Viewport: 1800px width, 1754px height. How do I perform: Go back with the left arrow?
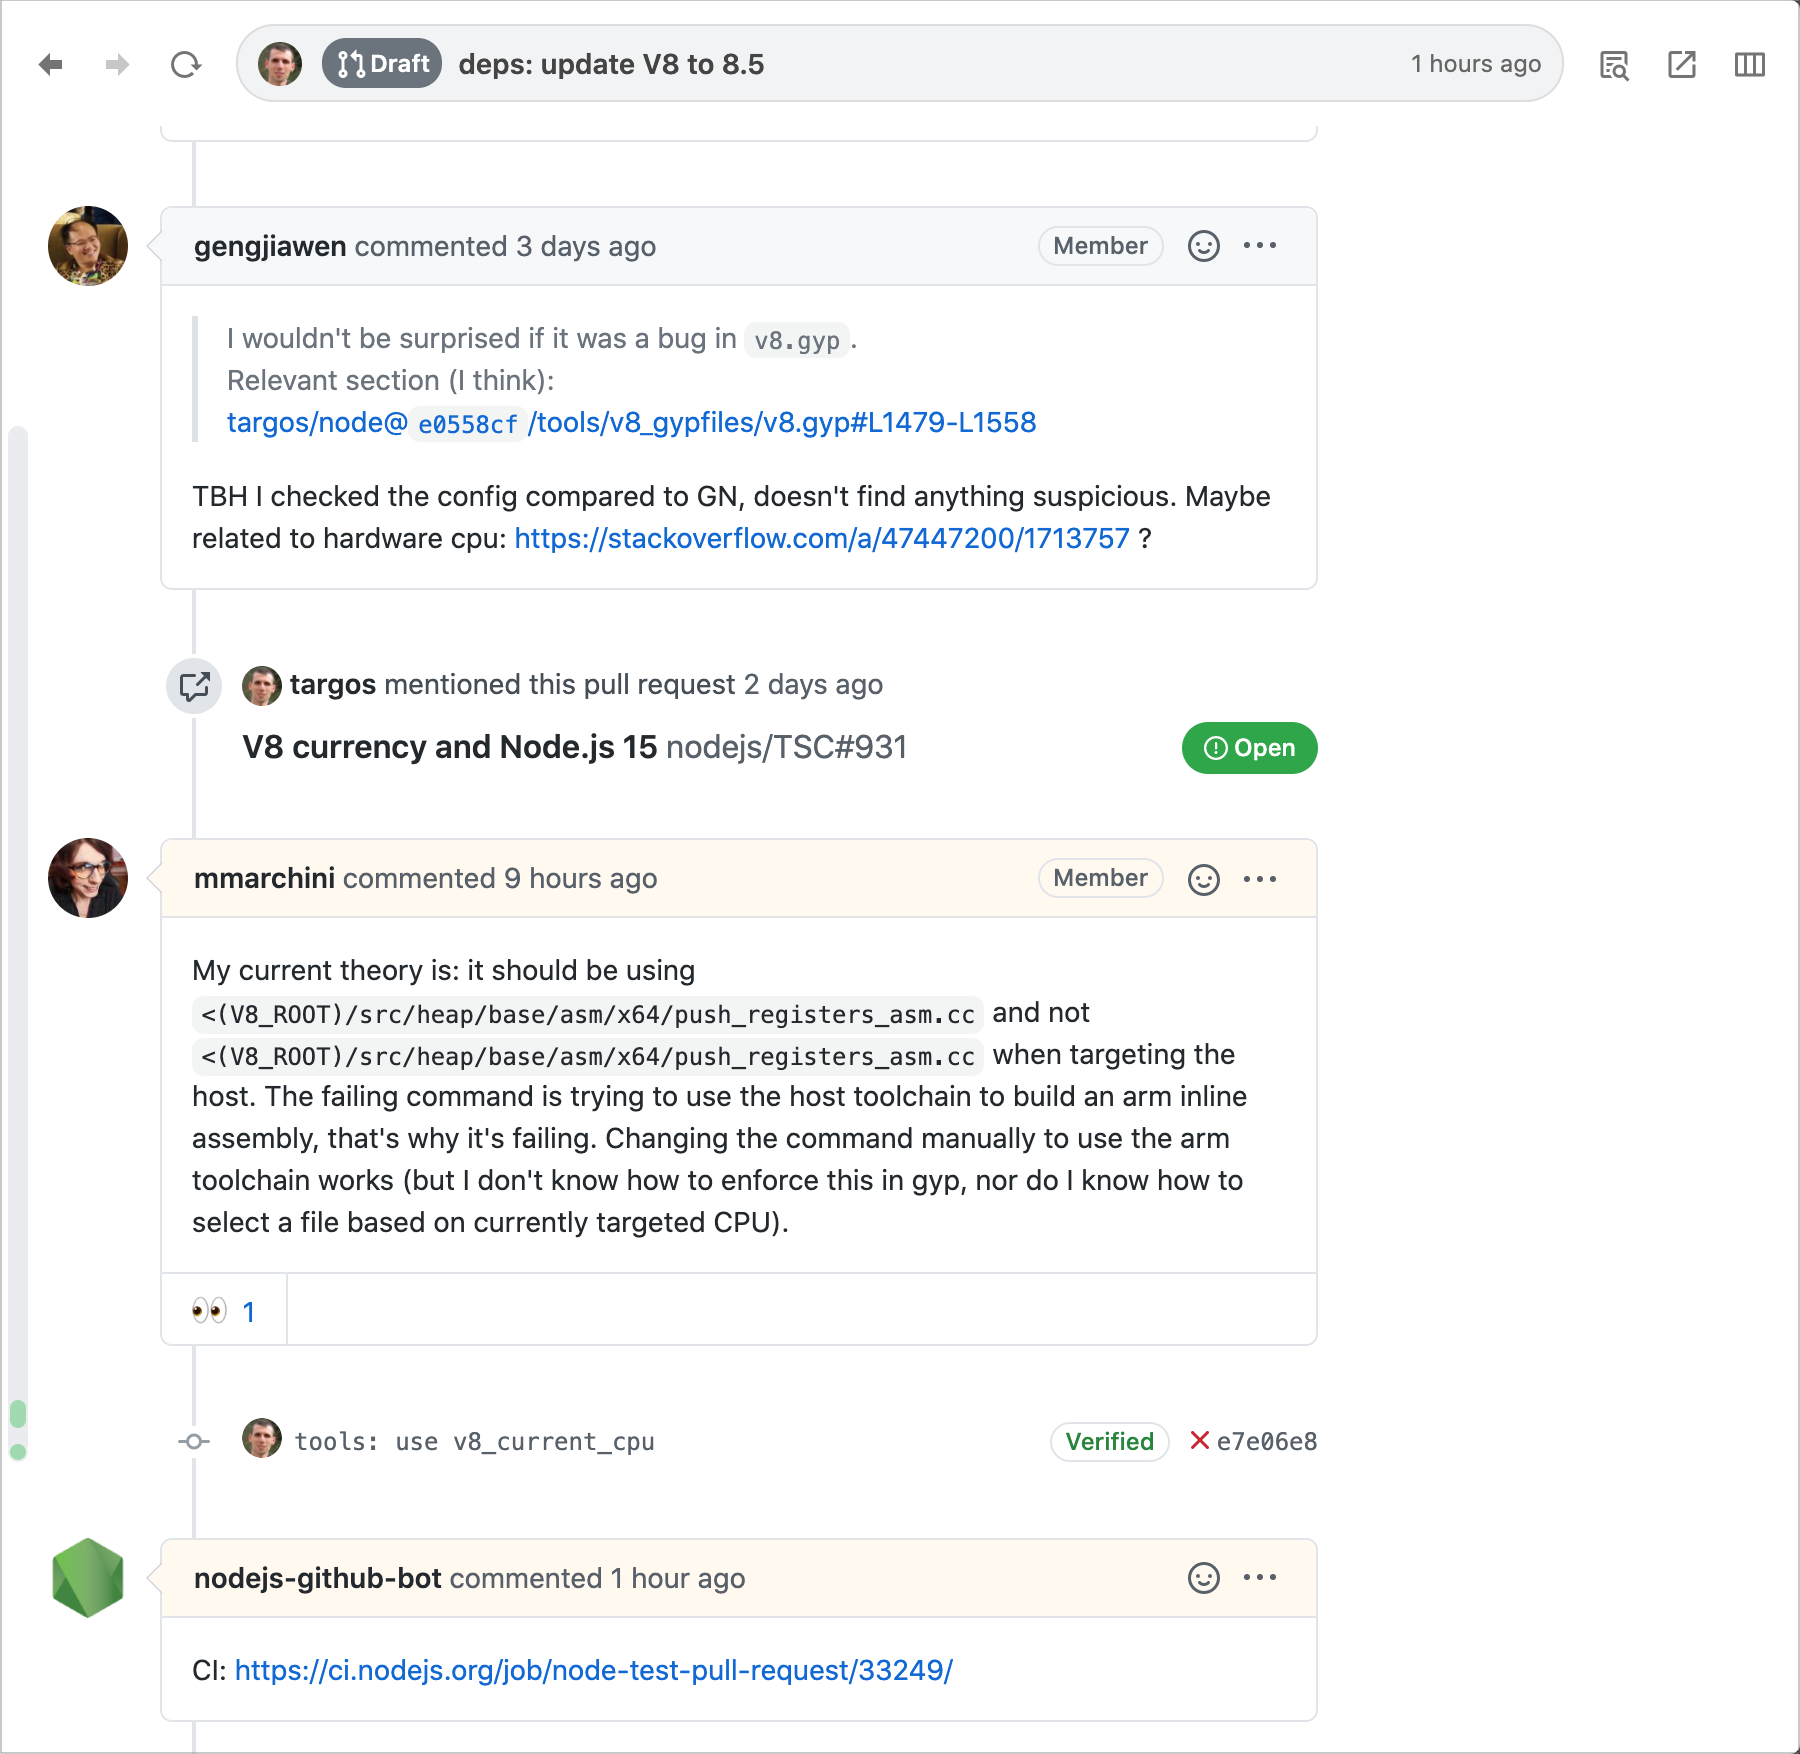tap(51, 65)
